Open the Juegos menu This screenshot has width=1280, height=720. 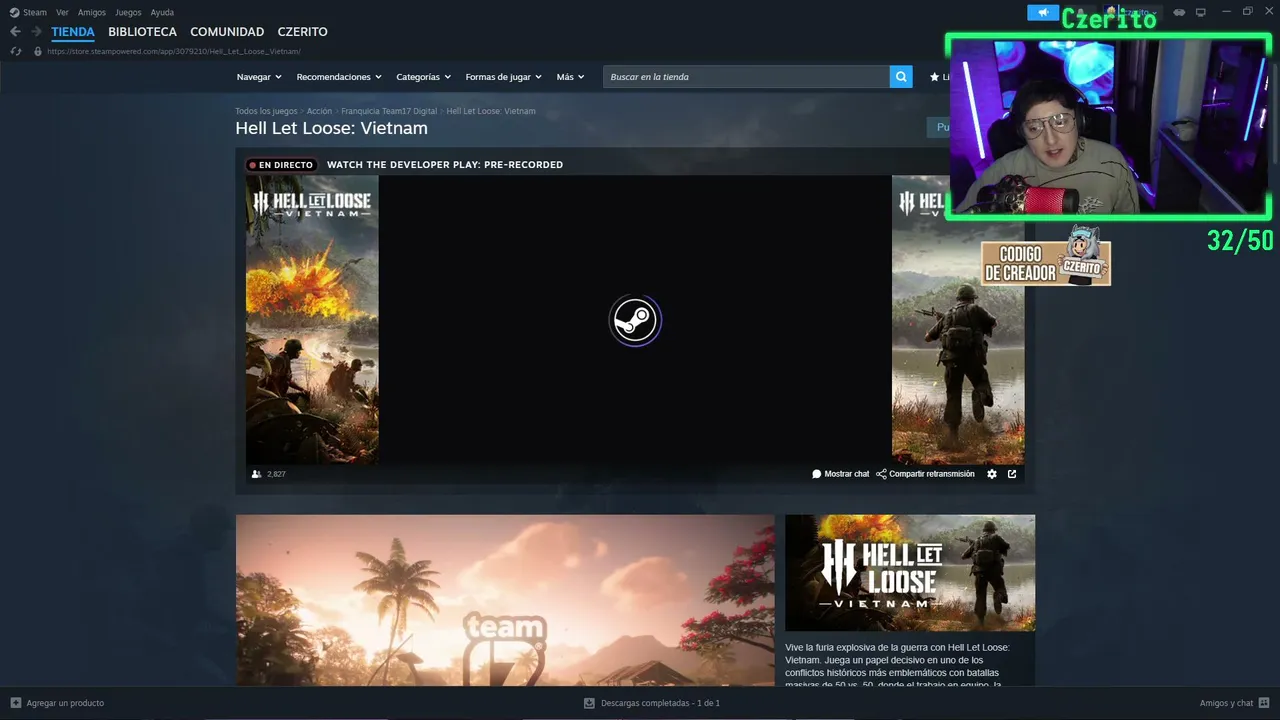click(128, 13)
